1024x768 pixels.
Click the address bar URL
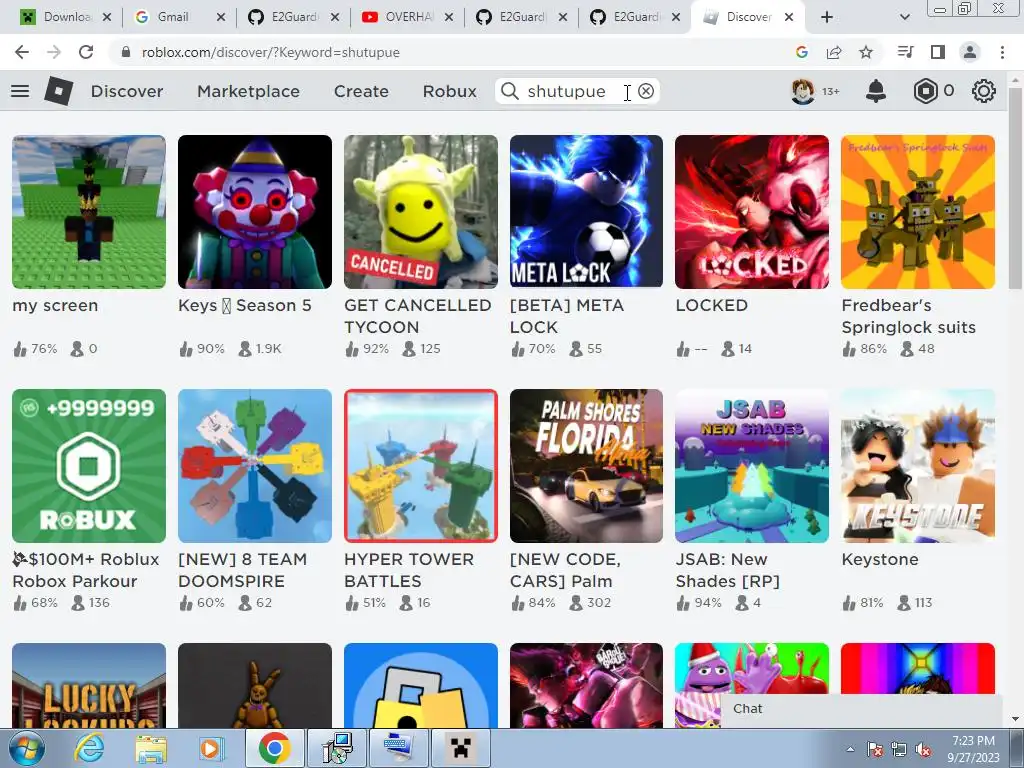[270, 52]
